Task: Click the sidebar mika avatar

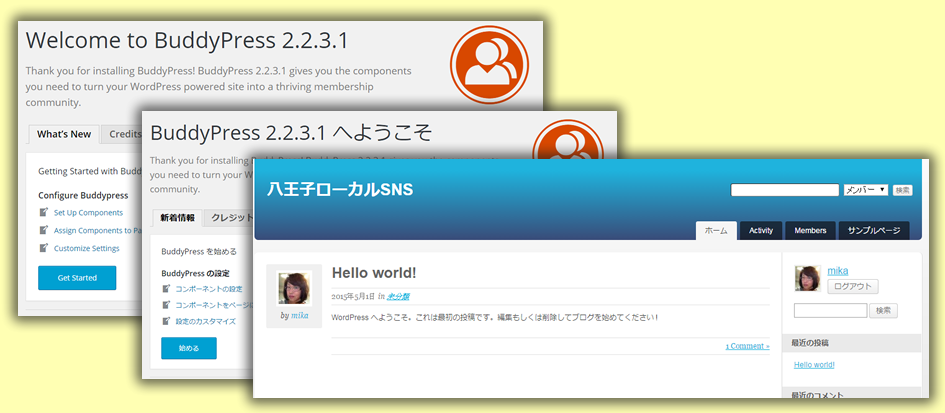Action: click(x=808, y=279)
